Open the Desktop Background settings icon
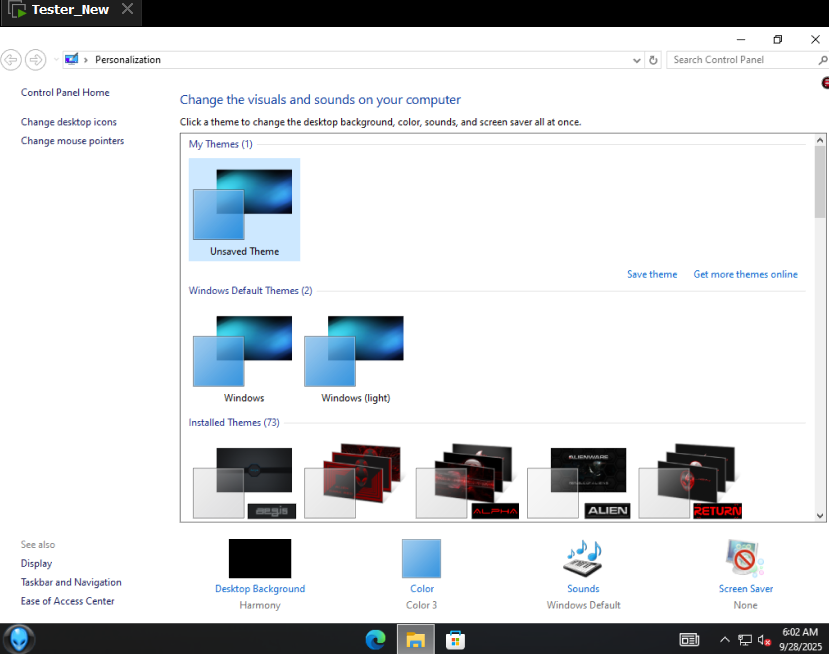Screen dimensions: 829x654 pos(259,559)
